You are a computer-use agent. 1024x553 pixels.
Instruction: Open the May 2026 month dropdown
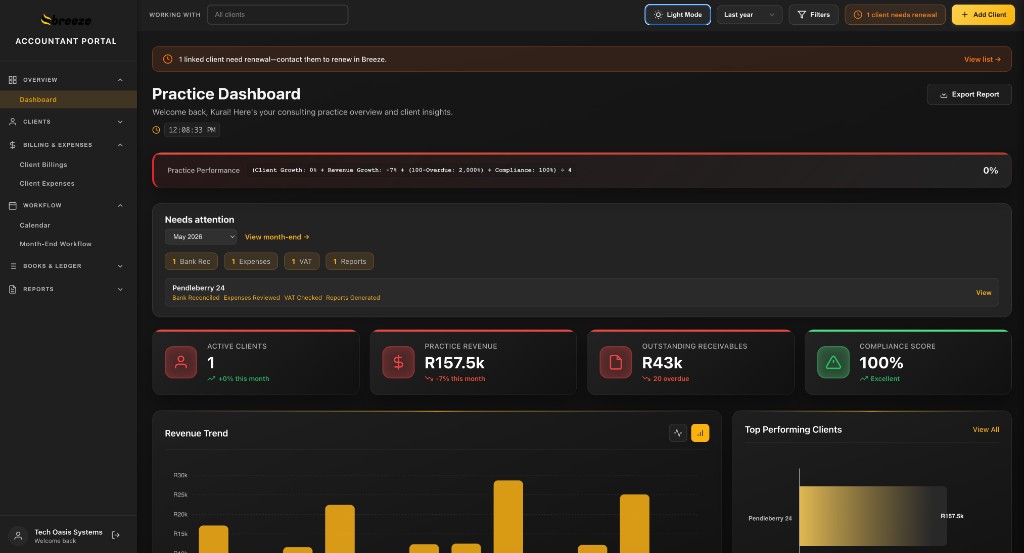(x=200, y=236)
